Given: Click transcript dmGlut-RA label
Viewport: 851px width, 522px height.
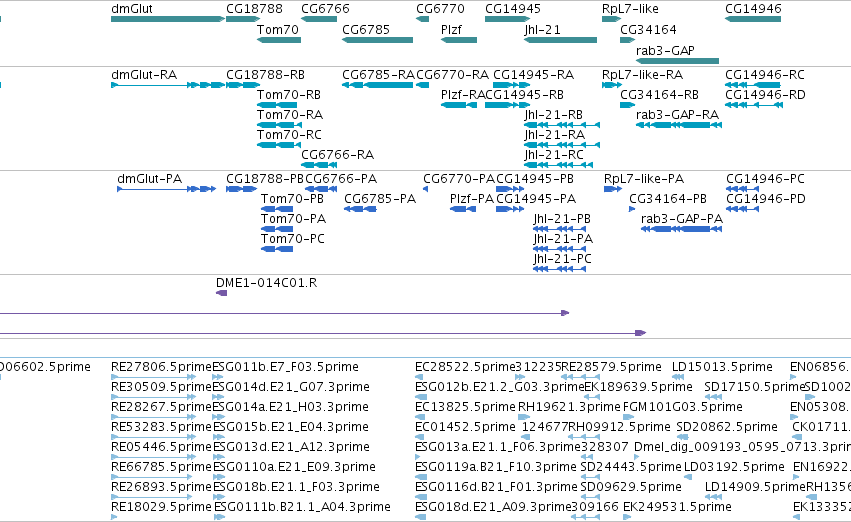Looking at the screenshot, I should pyautogui.click(x=144, y=74).
